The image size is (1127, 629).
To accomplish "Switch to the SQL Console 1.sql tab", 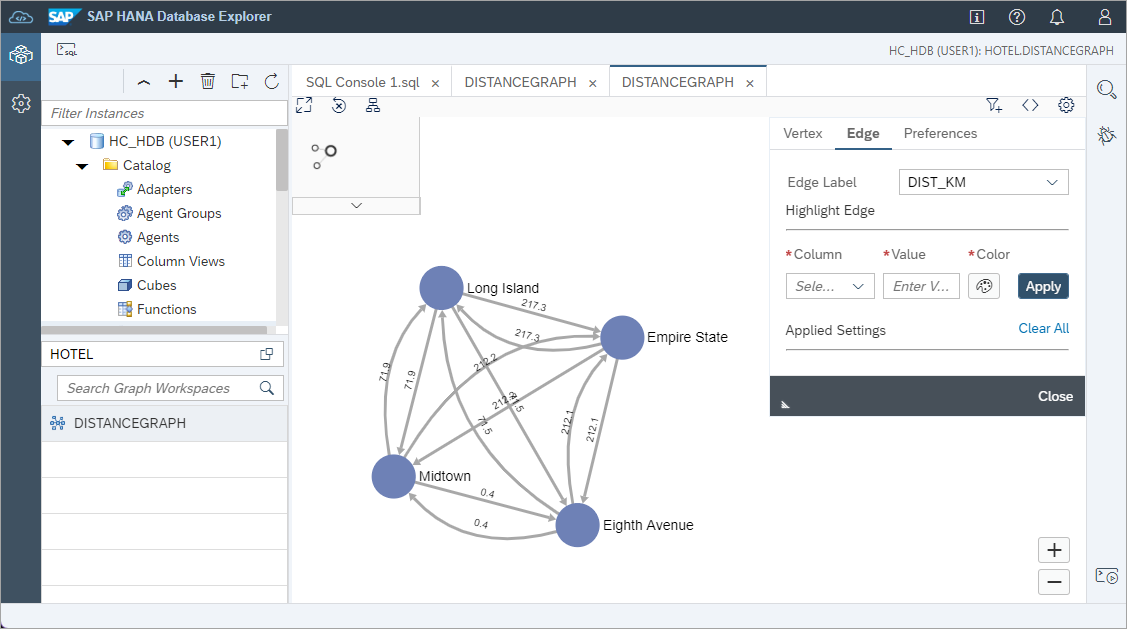I will (x=362, y=83).
